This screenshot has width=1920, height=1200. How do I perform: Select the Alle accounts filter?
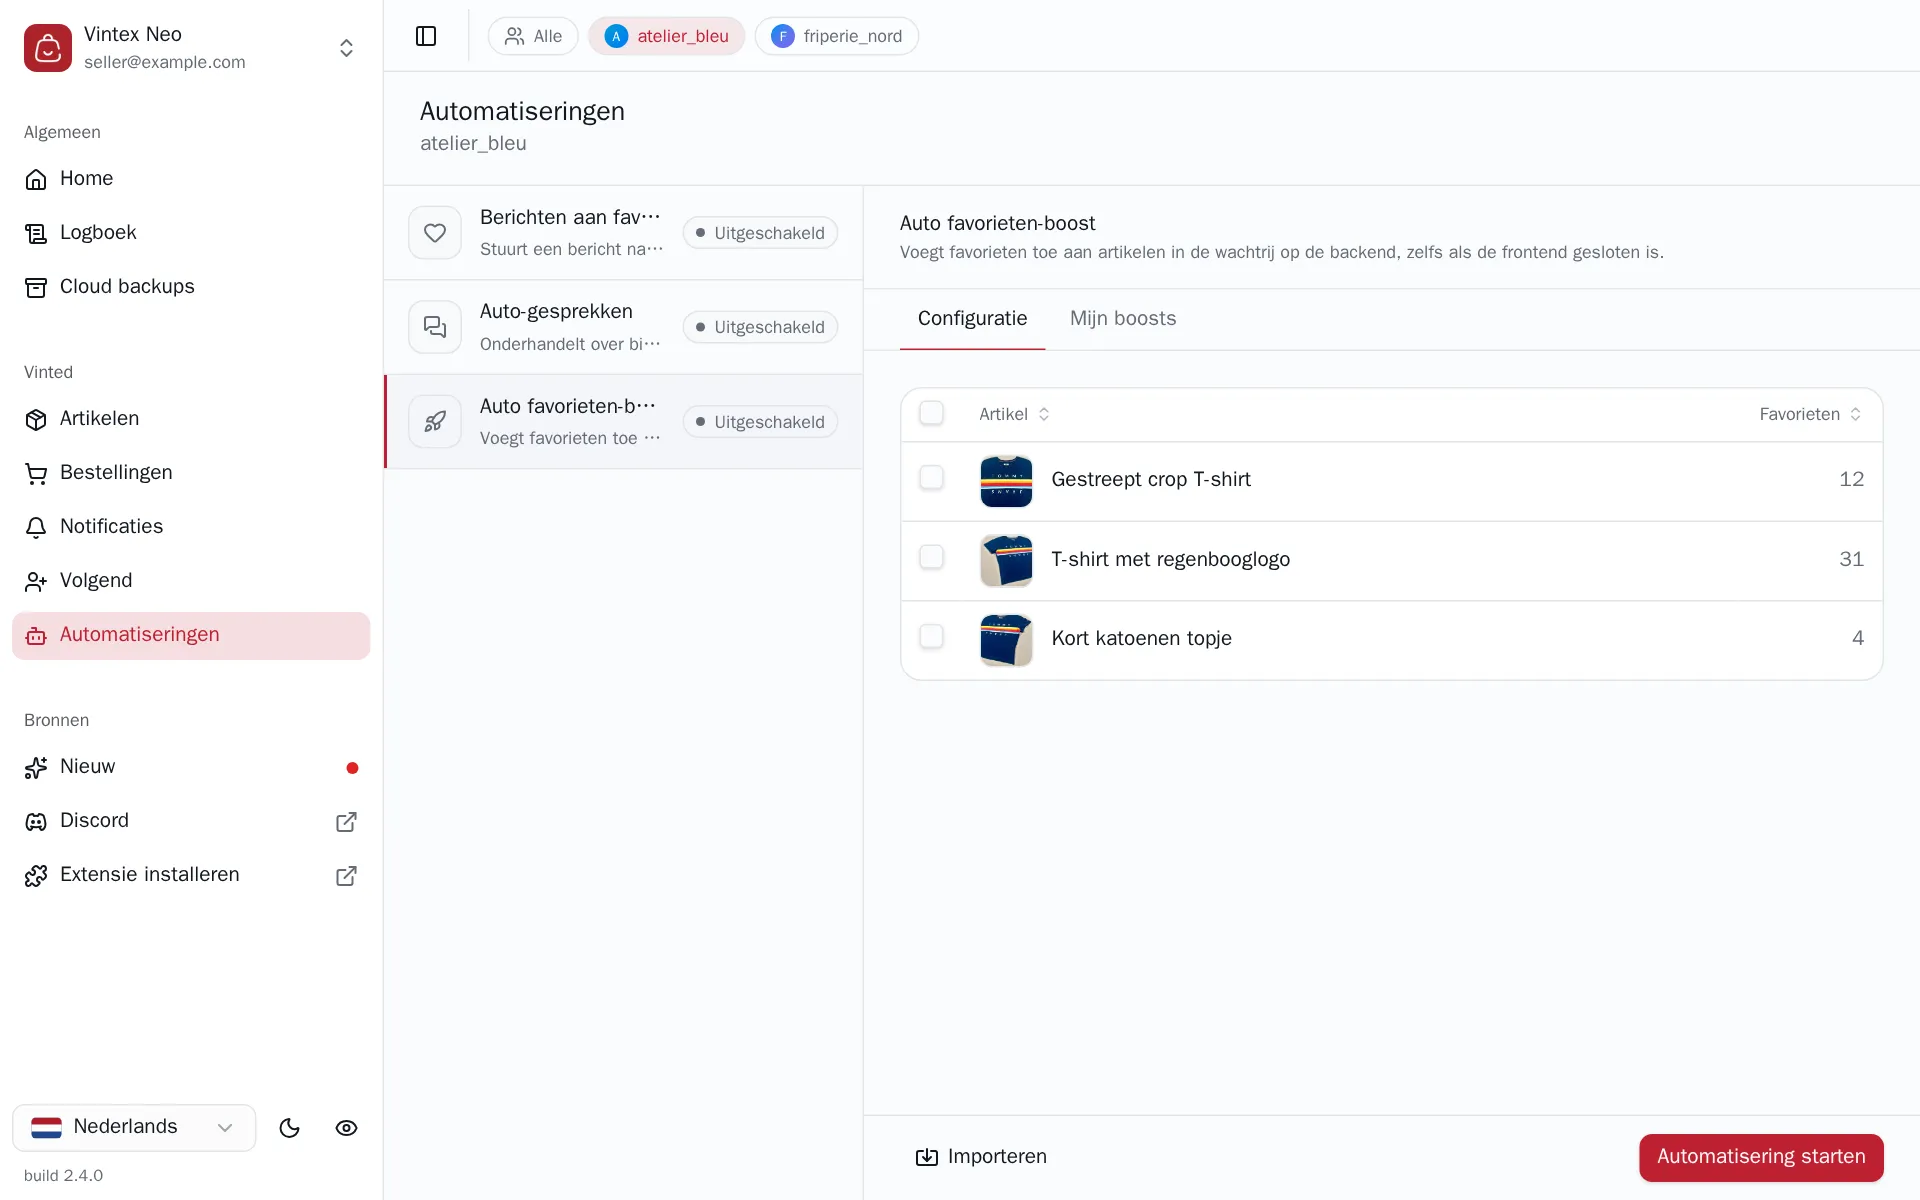(533, 36)
